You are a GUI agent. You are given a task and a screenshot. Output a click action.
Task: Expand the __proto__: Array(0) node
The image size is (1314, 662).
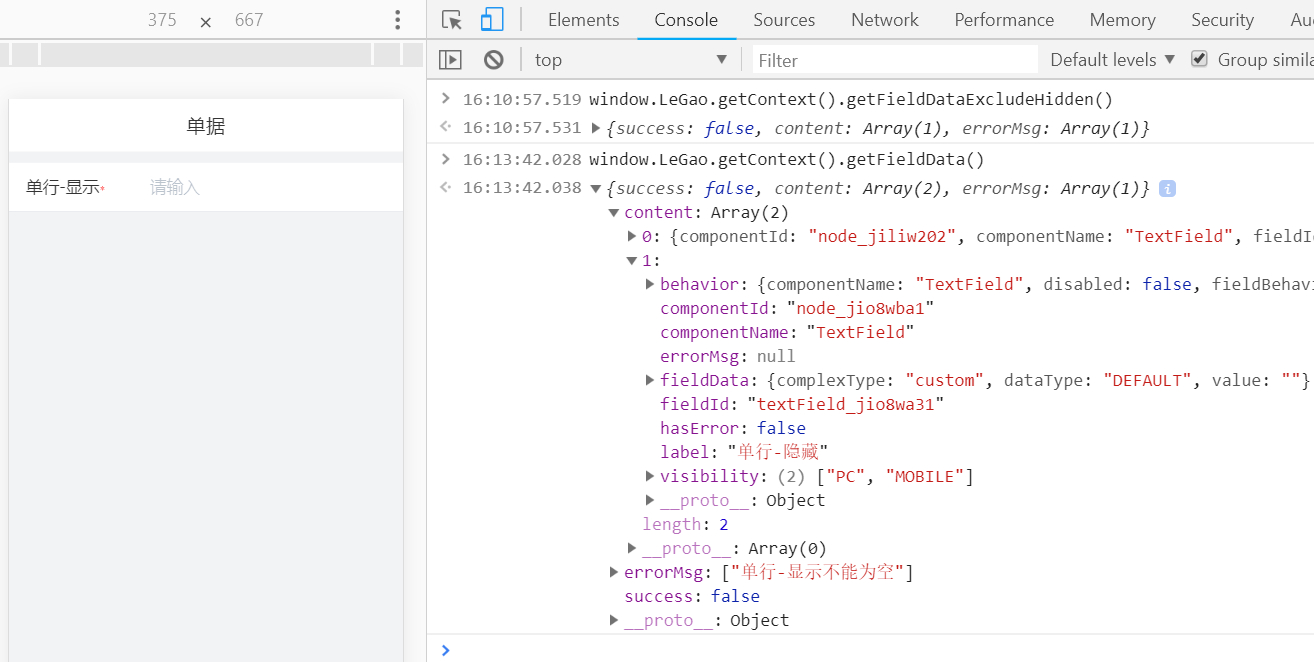click(632, 548)
